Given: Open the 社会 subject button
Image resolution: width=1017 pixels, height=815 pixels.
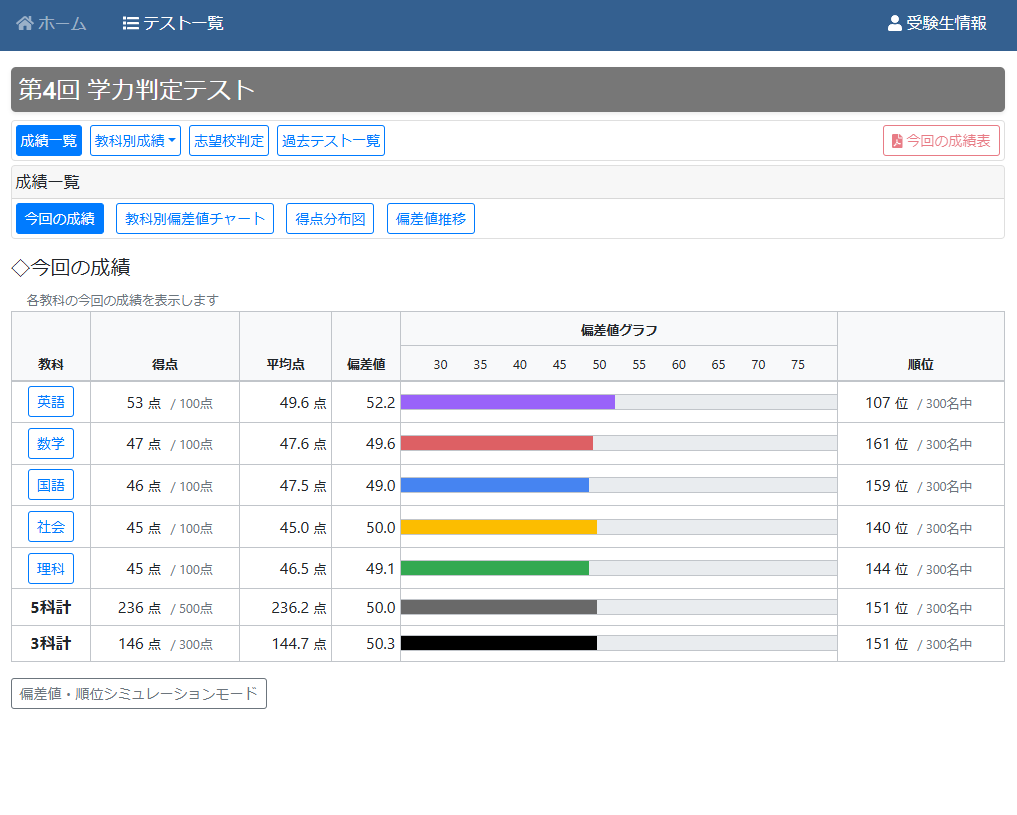Looking at the screenshot, I should tap(51, 526).
